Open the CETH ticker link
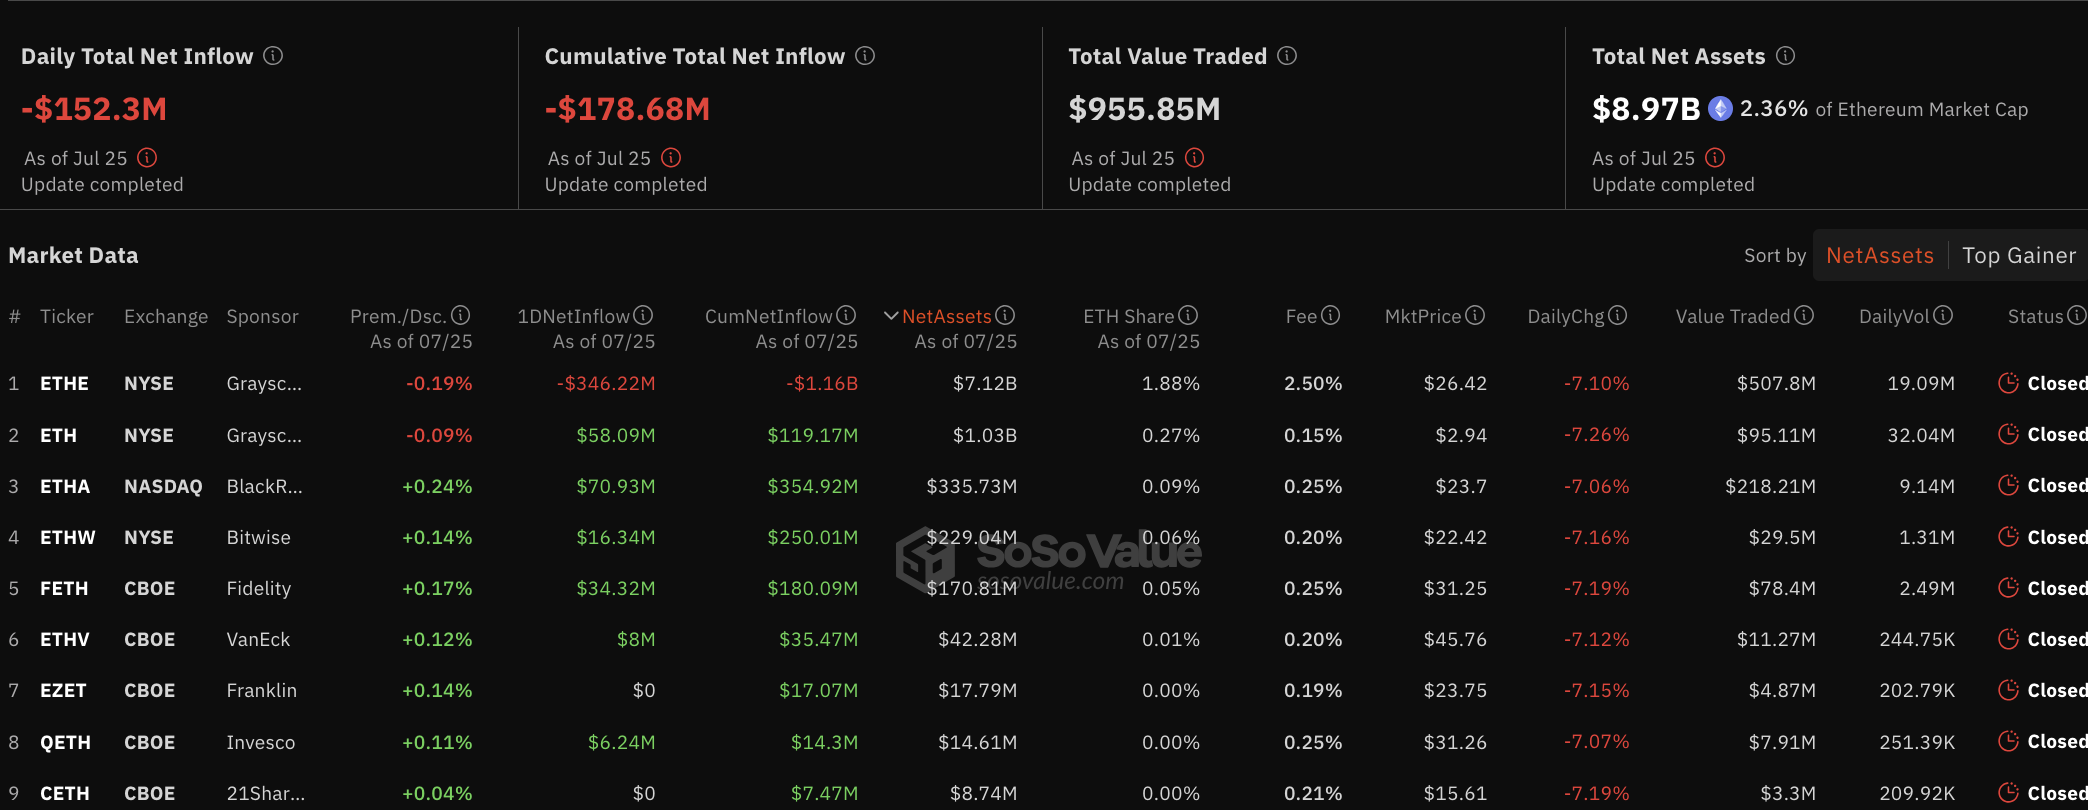This screenshot has height=810, width=2088. pyautogui.click(x=65, y=793)
